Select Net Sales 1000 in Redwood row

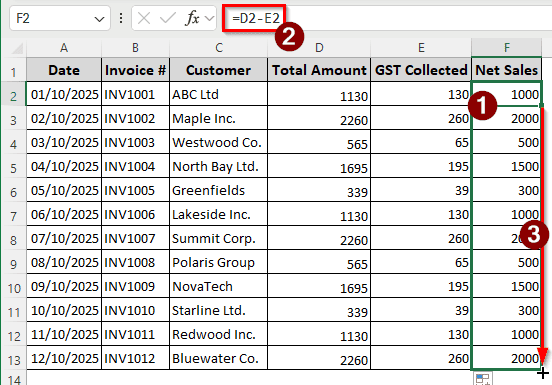(x=507, y=334)
